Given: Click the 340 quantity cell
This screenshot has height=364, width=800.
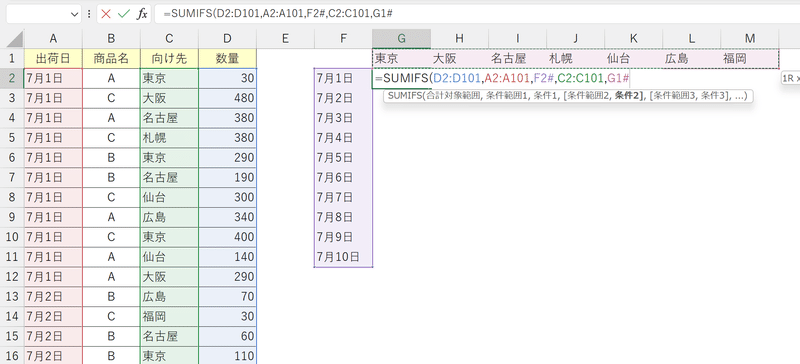Looking at the screenshot, I should pos(228,217).
